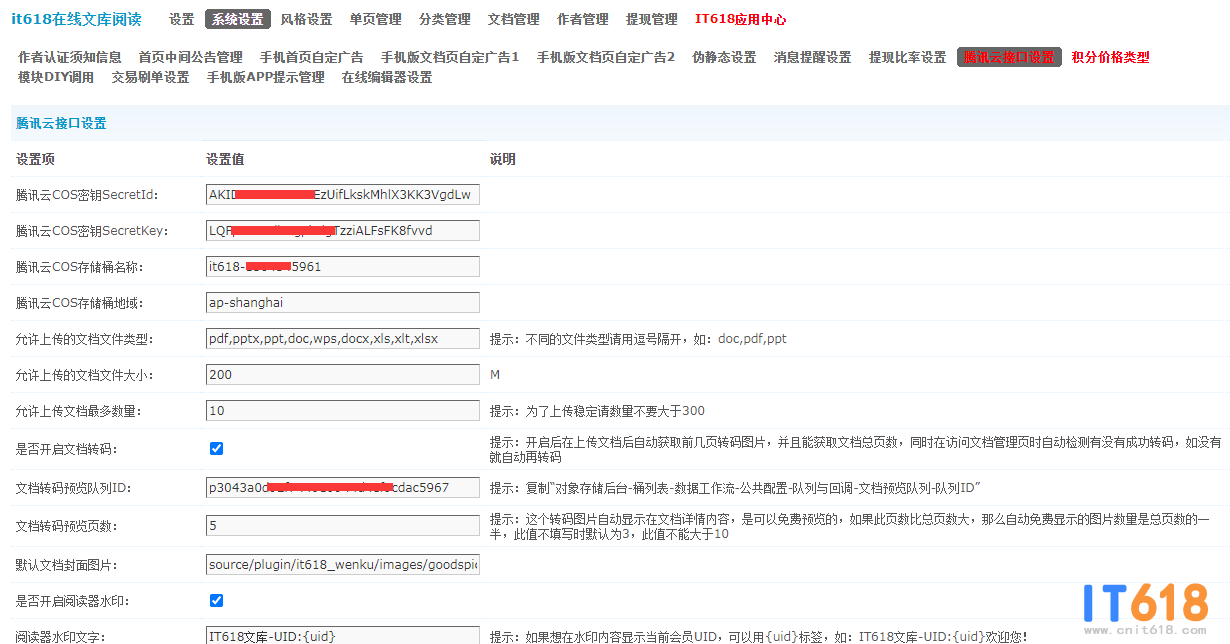Open 文档管理 tab
The width and height of the screenshot is (1230, 644).
(514, 19)
